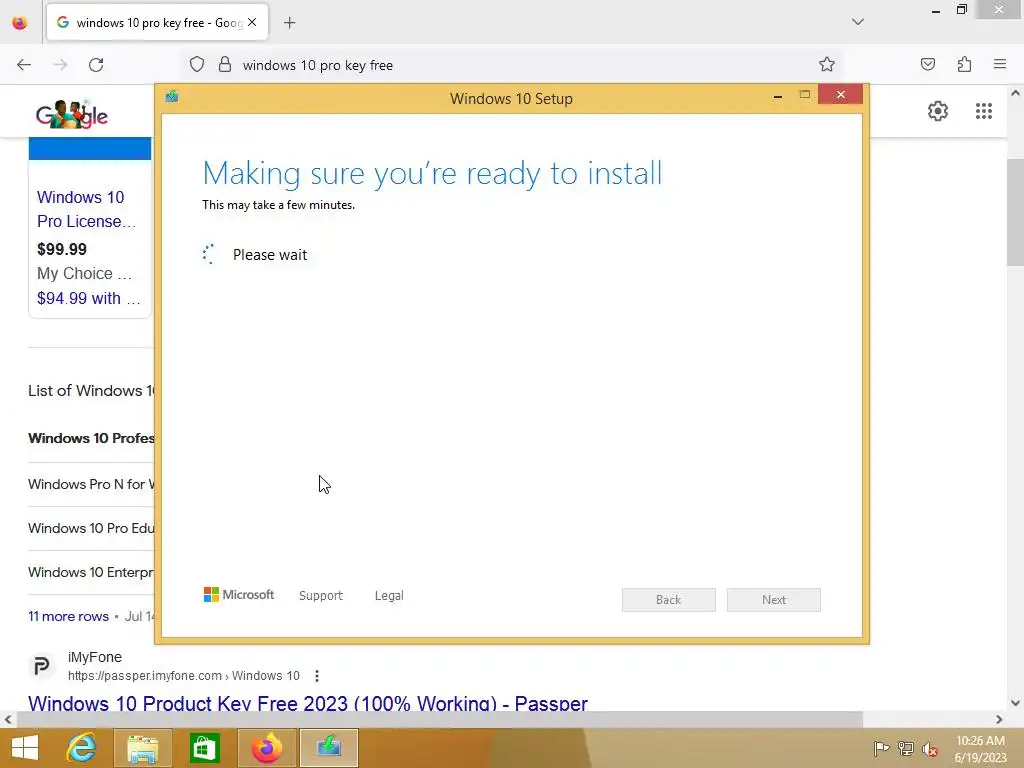Open the Firefox extensions puzzle icon

[964, 64]
